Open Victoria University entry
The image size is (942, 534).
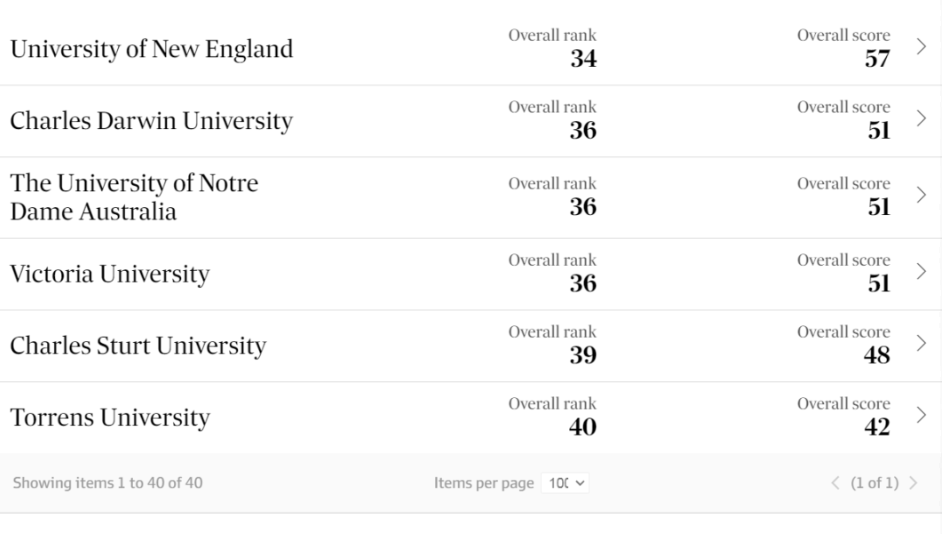110,274
